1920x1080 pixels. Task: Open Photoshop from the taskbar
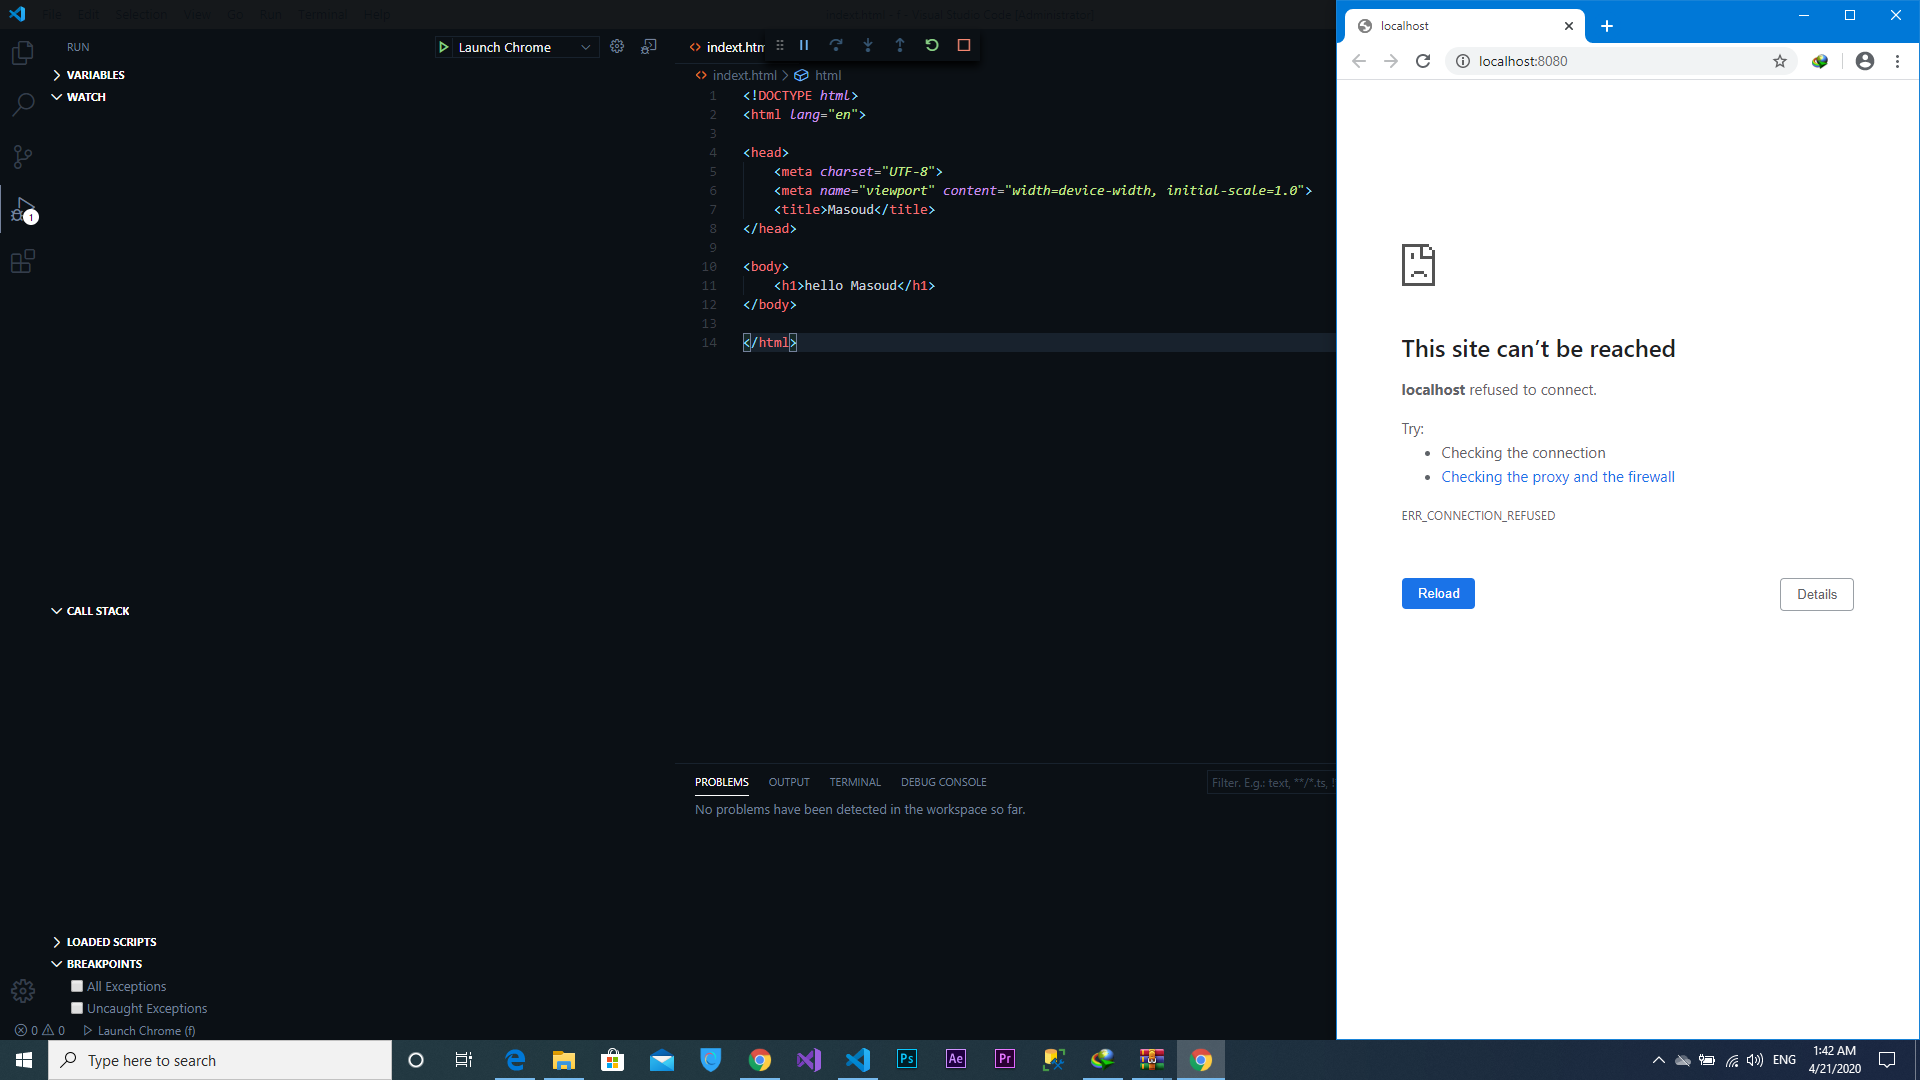pos(907,1060)
